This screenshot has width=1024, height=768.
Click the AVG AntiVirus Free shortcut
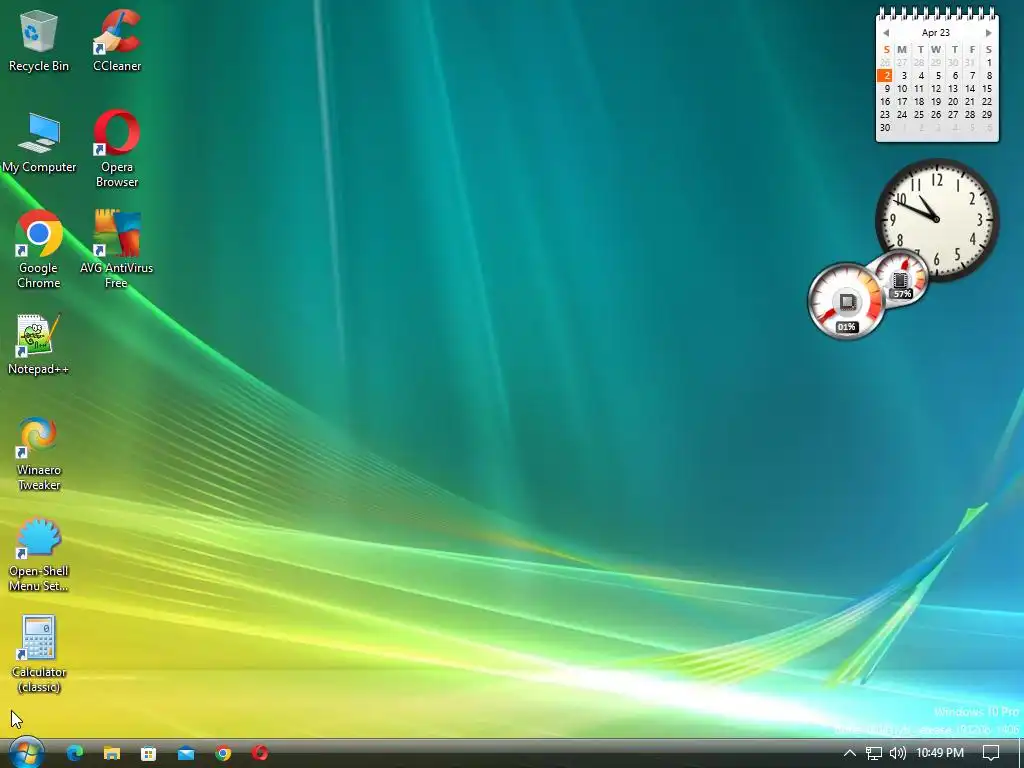(x=116, y=249)
